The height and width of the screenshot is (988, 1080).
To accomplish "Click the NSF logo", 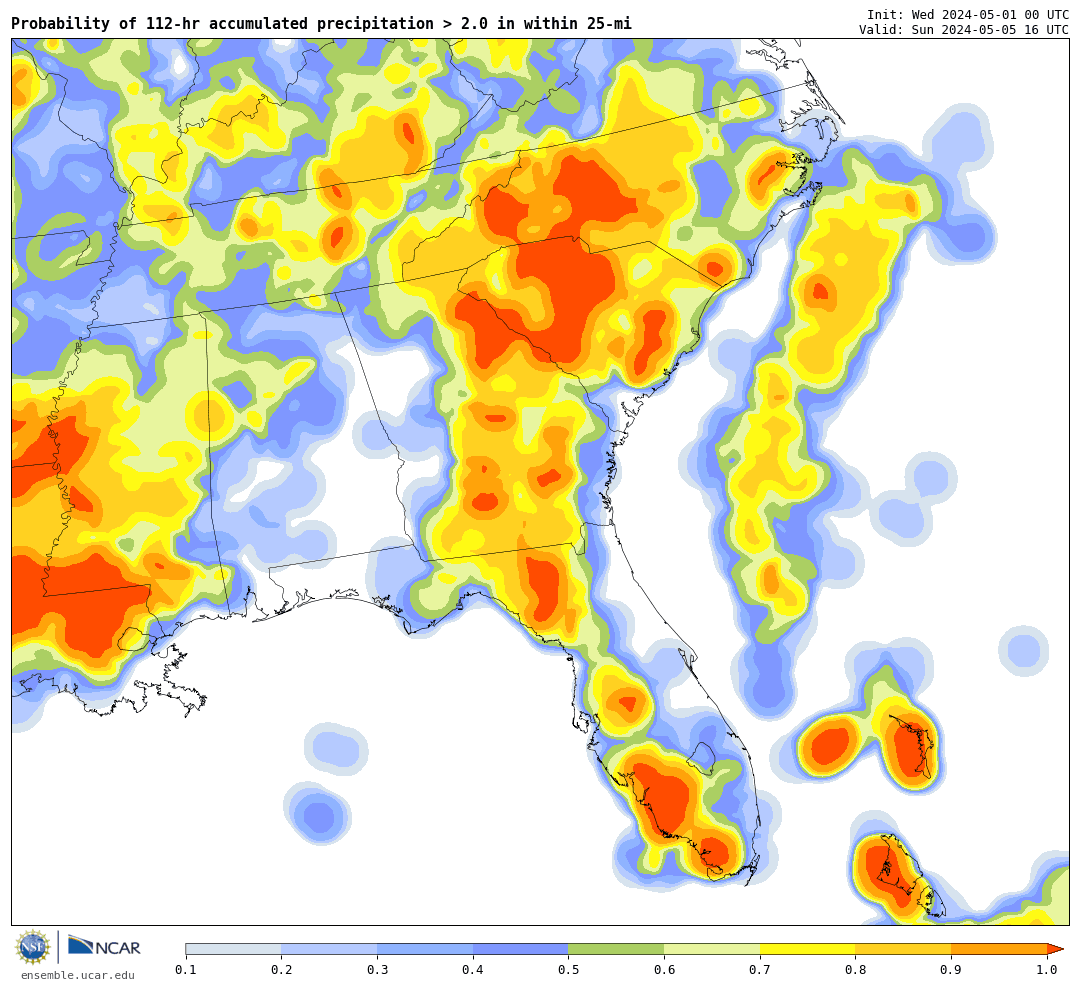I will 33,947.
